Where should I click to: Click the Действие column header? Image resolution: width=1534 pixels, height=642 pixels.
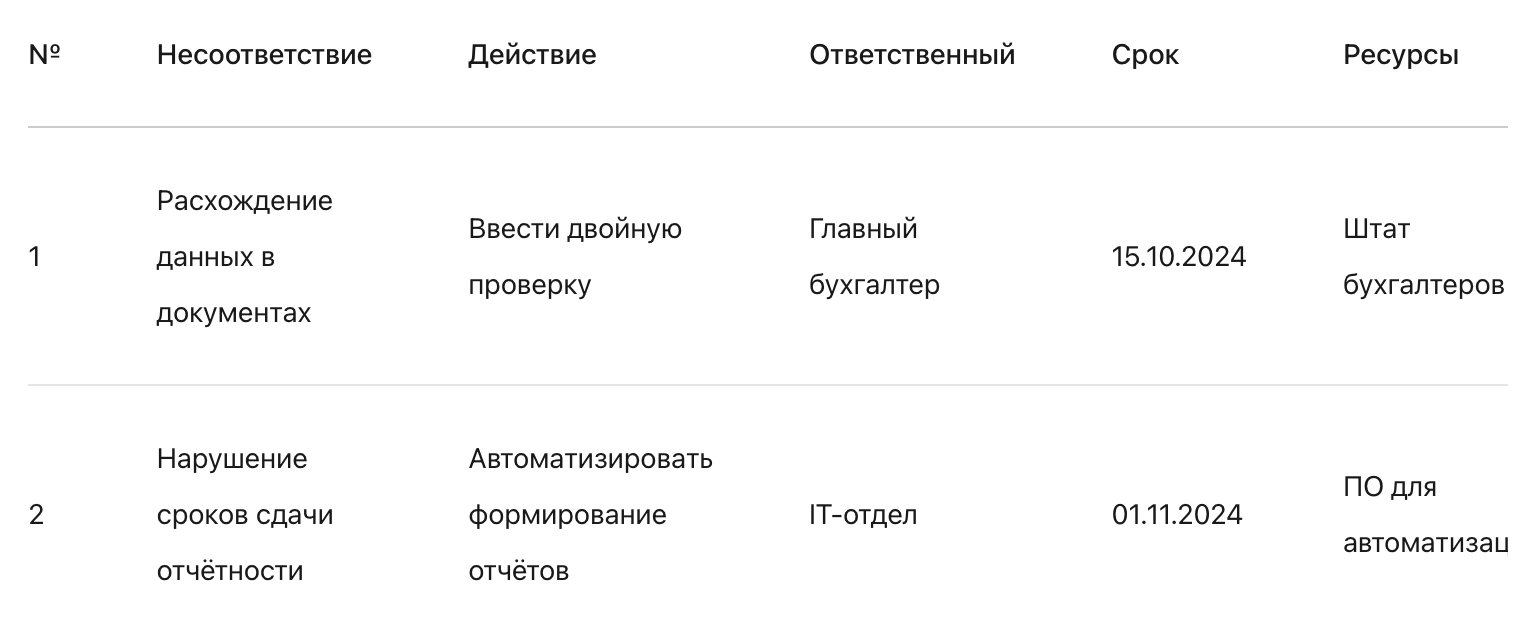(x=532, y=54)
